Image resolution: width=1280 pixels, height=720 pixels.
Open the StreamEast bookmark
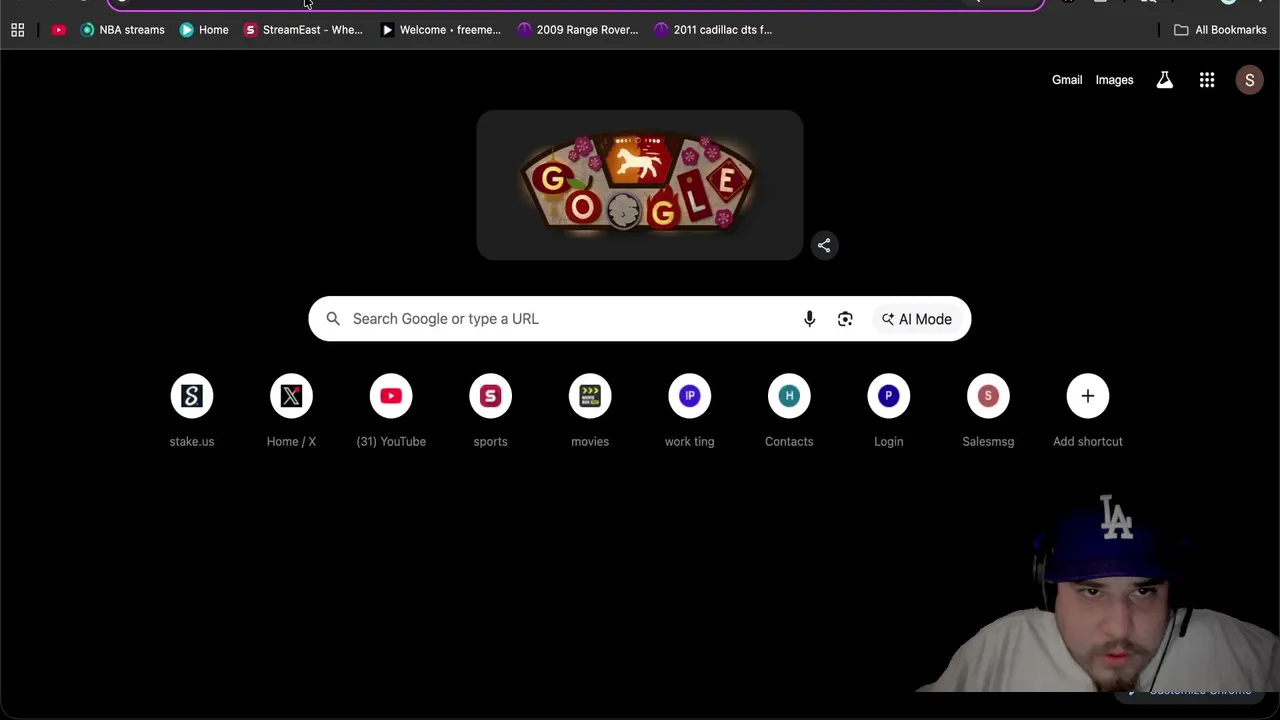tap(303, 30)
